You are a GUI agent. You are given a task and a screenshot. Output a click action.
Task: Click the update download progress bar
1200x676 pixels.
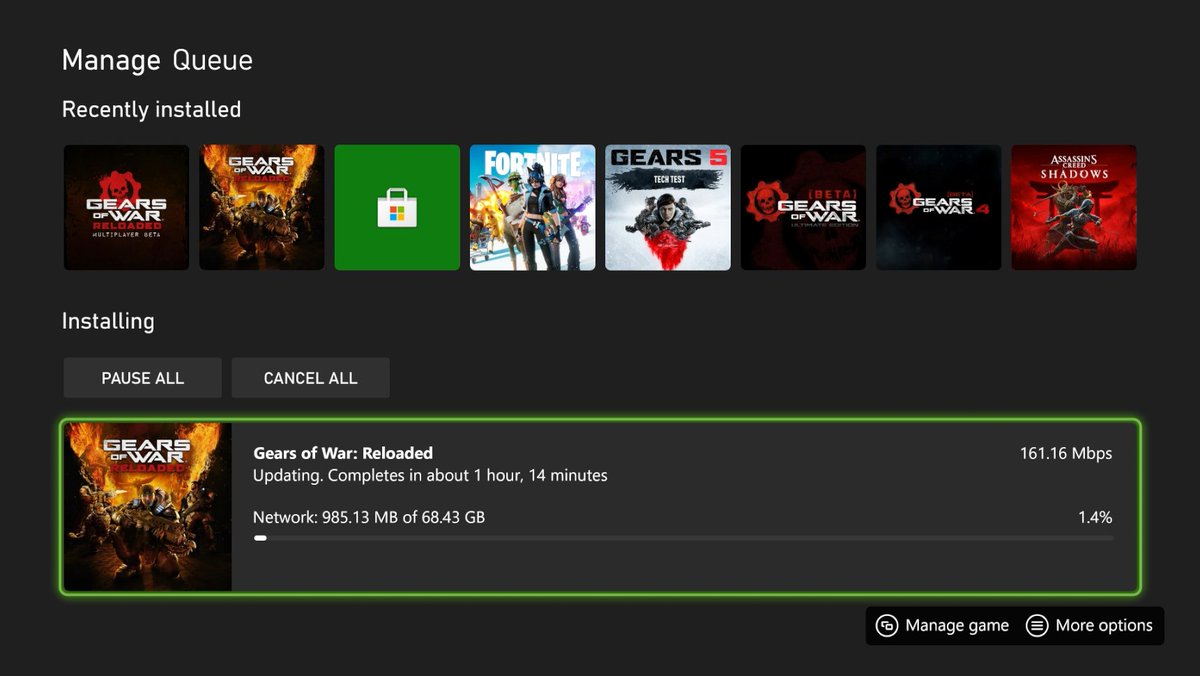pyautogui.click(x=683, y=538)
